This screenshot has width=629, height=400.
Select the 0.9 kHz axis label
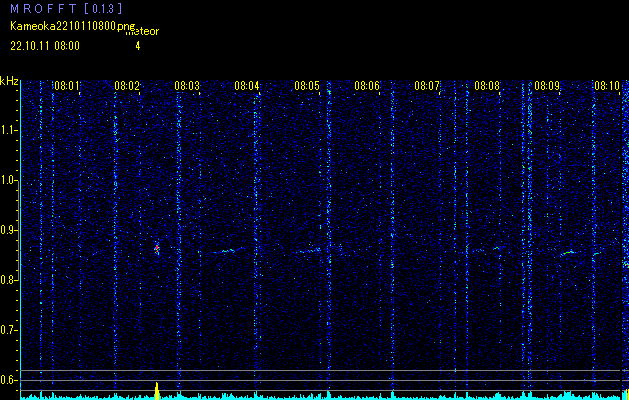[x=9, y=230]
